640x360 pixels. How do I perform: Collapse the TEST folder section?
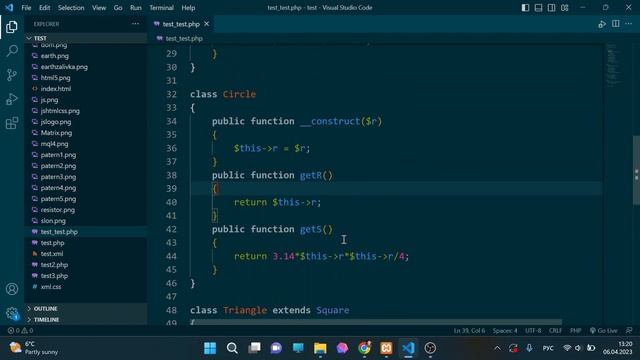(86, 38)
